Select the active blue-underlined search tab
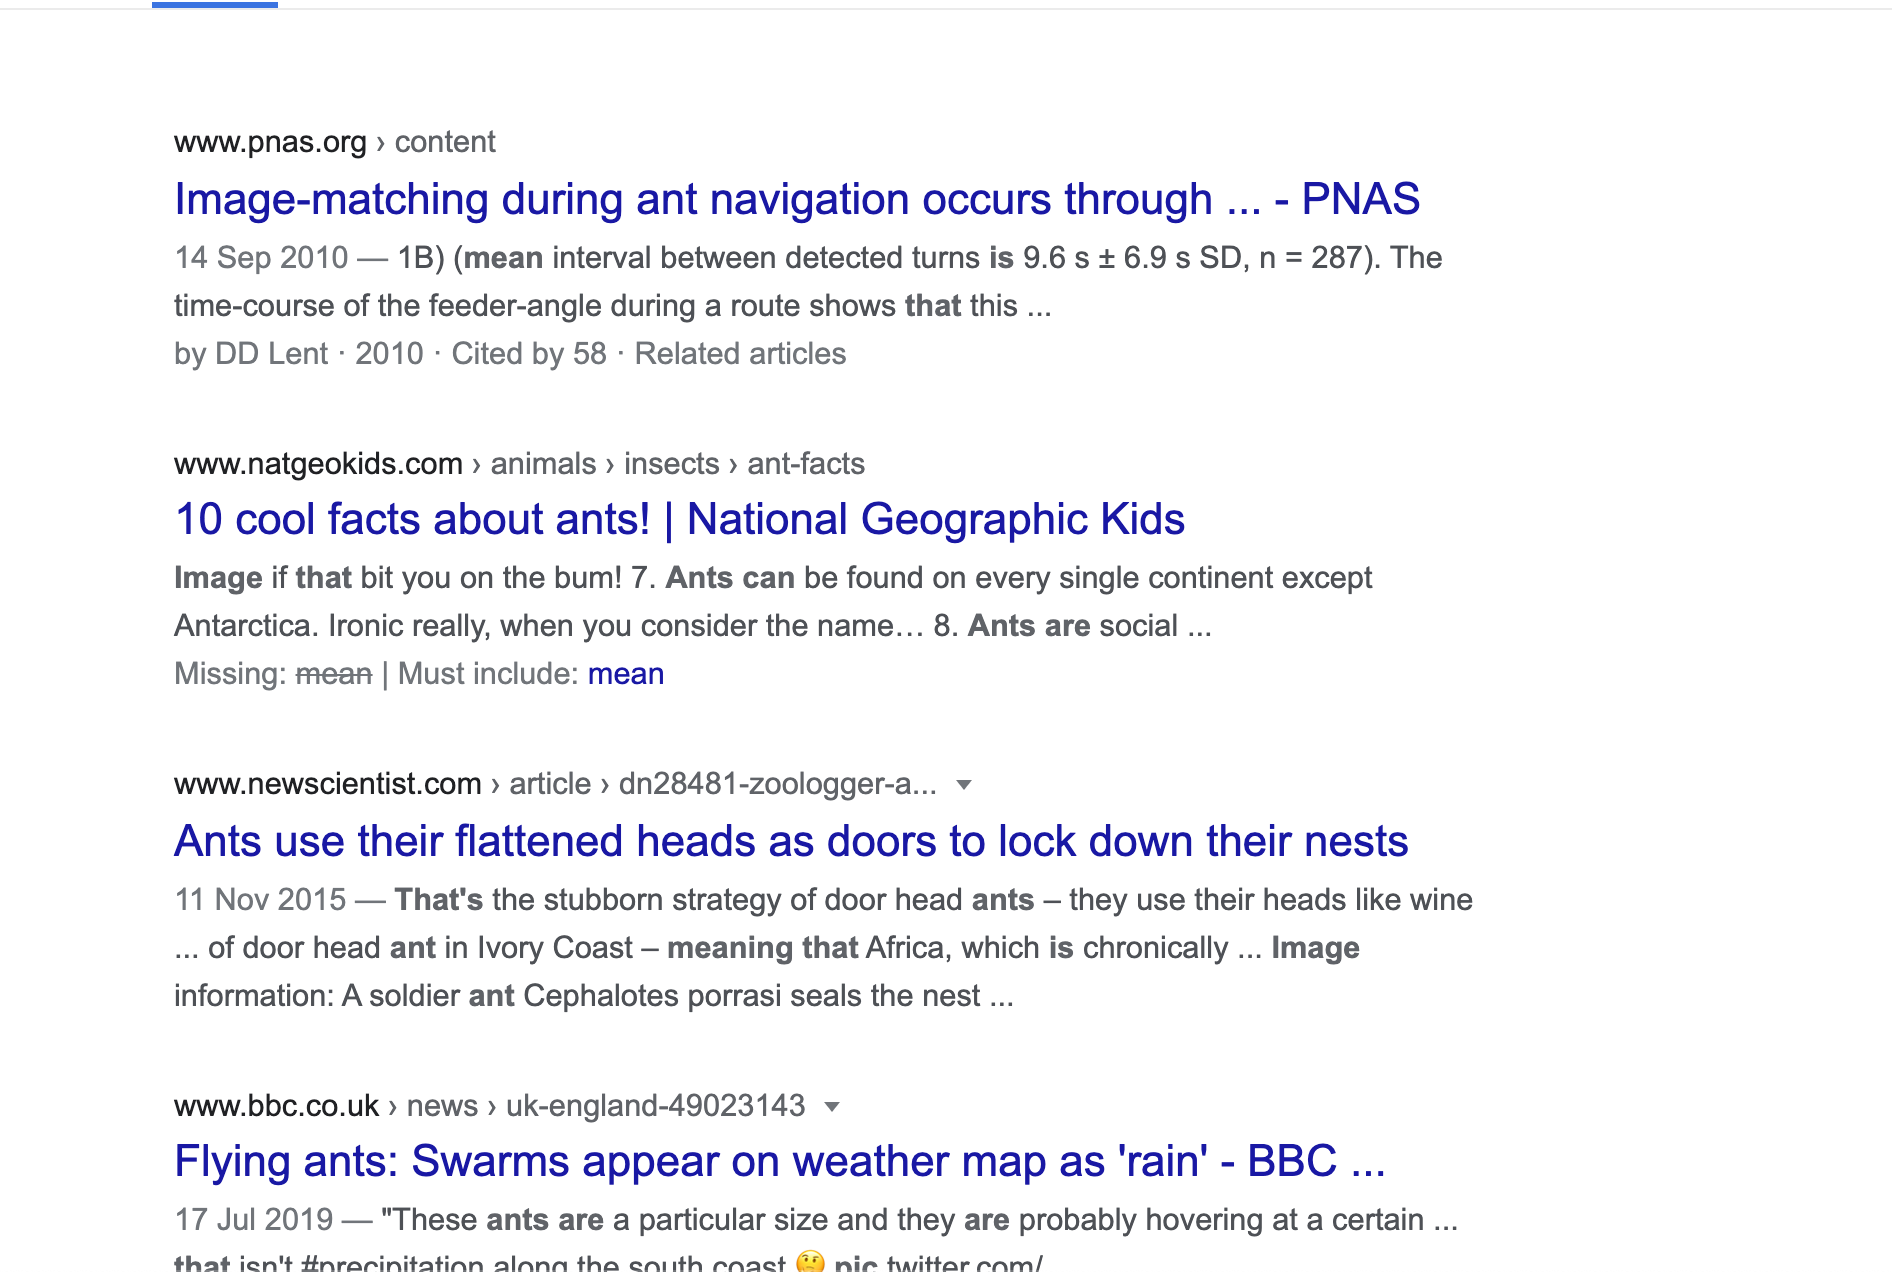1892x1272 pixels. click(x=215, y=4)
